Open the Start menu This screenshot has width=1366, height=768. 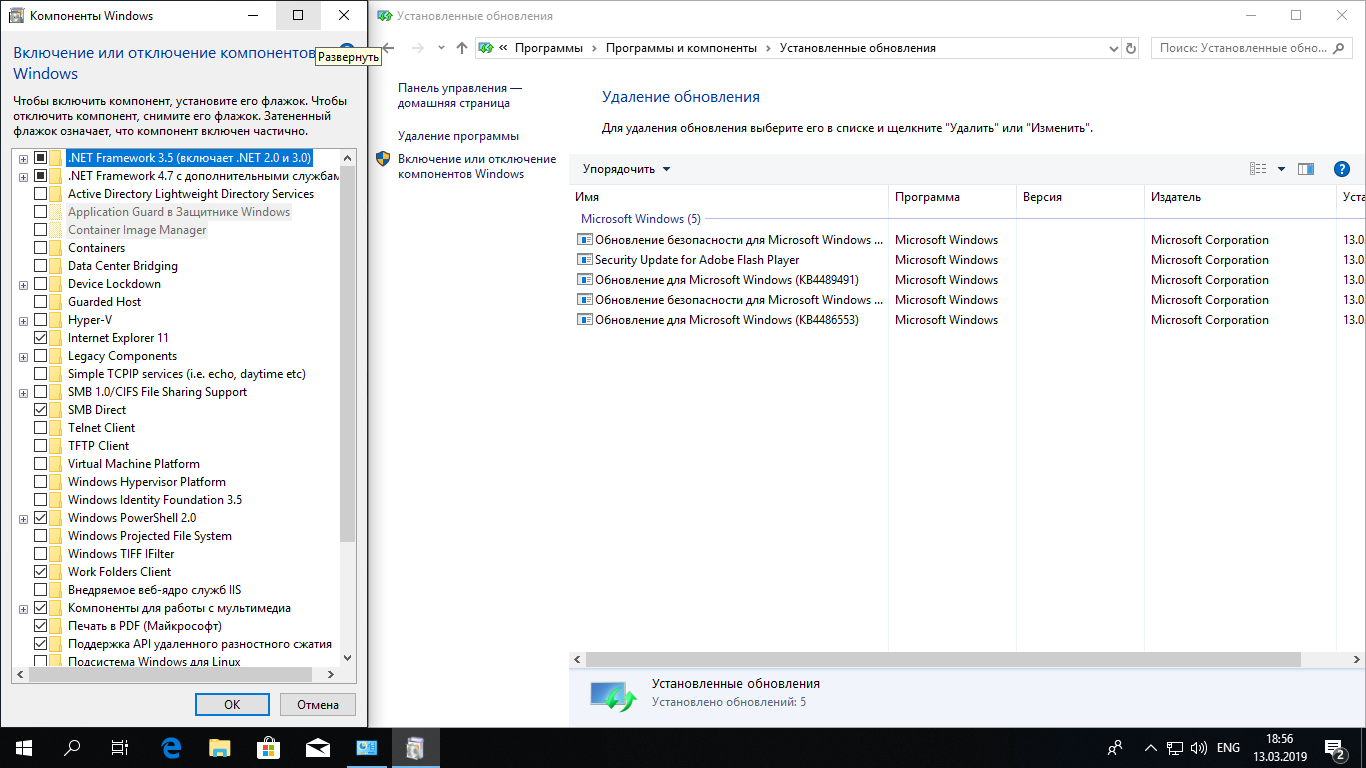pos(24,747)
